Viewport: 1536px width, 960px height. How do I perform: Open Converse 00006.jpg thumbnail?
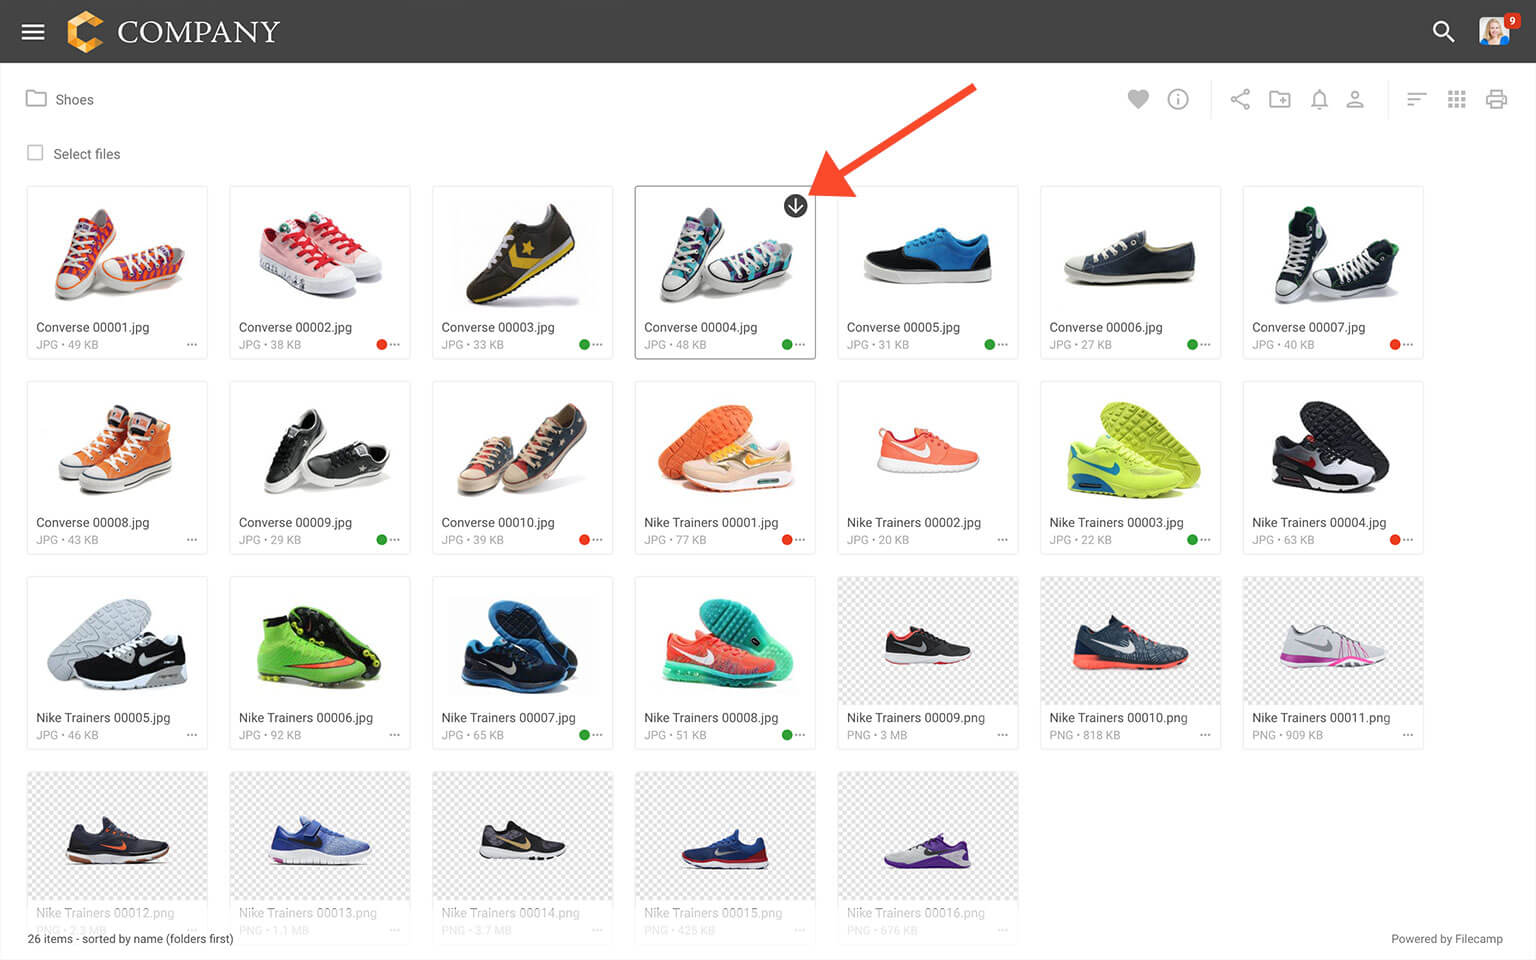click(1130, 252)
